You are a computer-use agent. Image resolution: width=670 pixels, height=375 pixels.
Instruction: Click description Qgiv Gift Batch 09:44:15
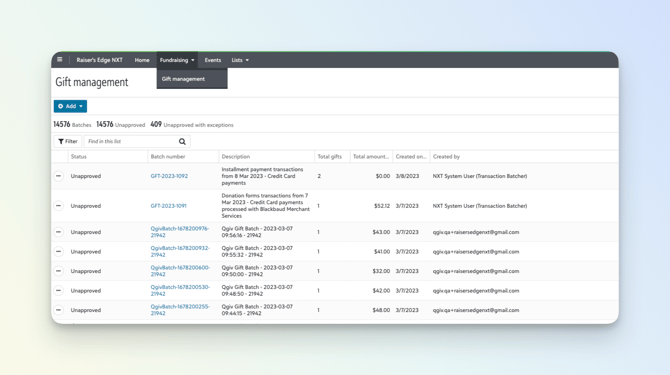[x=257, y=310]
